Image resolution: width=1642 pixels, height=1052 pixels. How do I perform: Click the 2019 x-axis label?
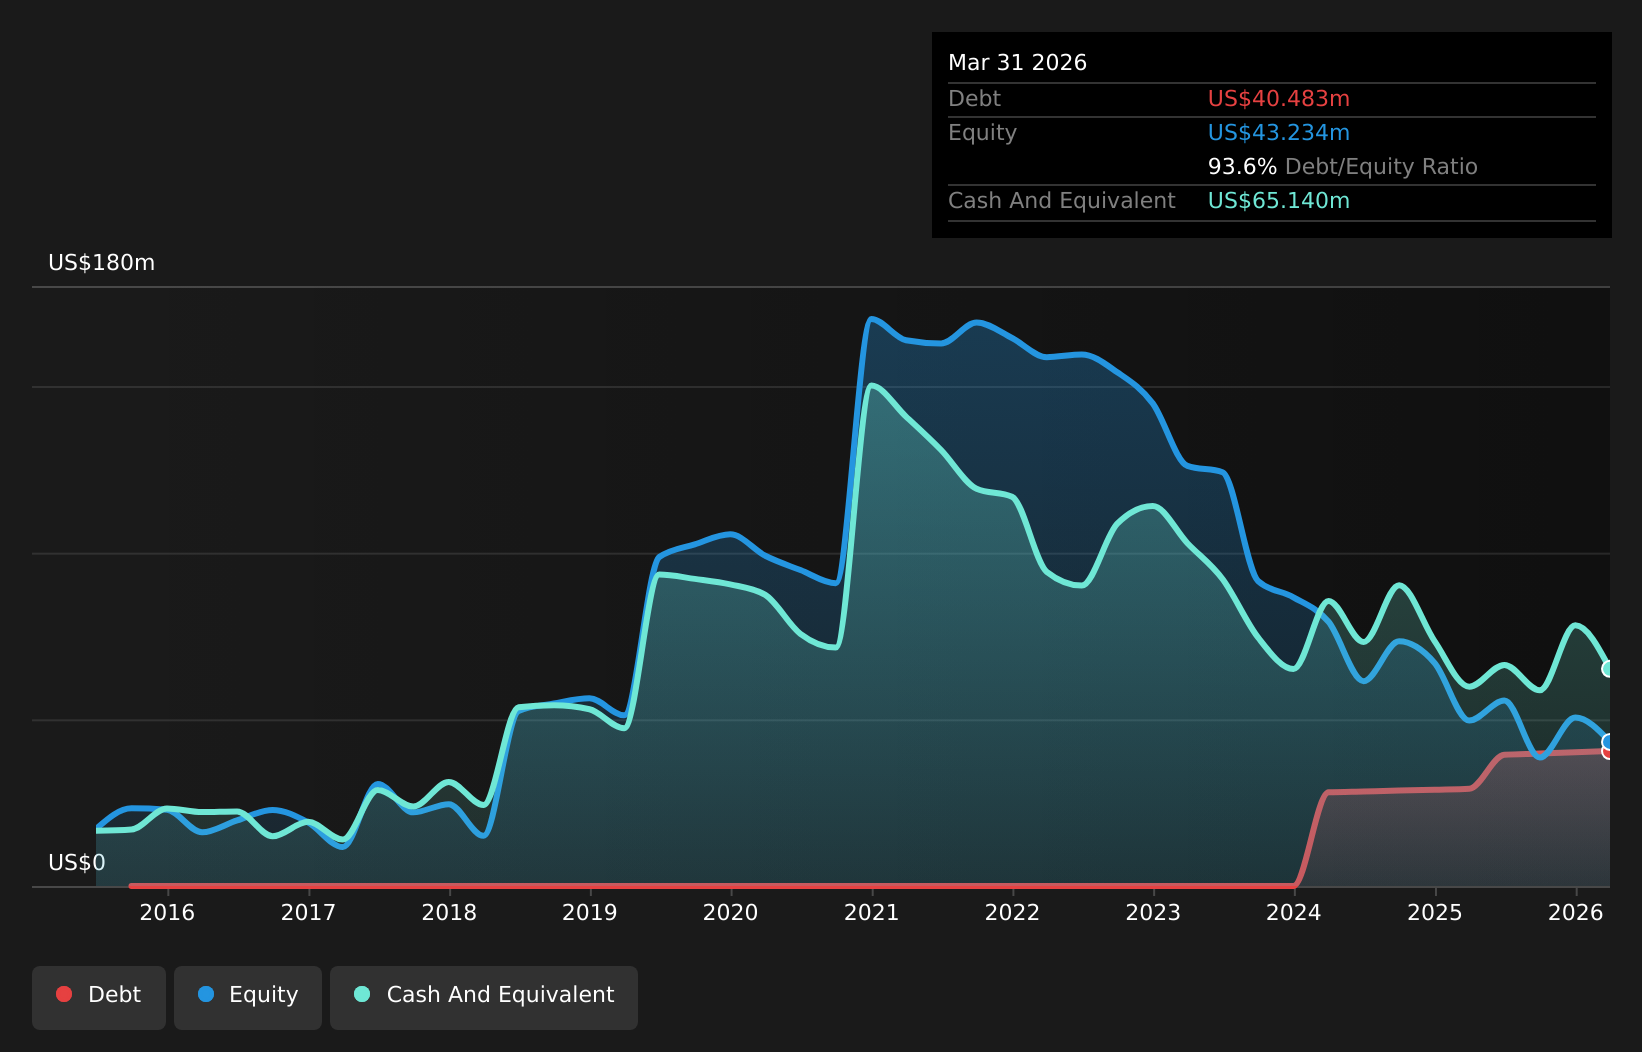pos(590,912)
